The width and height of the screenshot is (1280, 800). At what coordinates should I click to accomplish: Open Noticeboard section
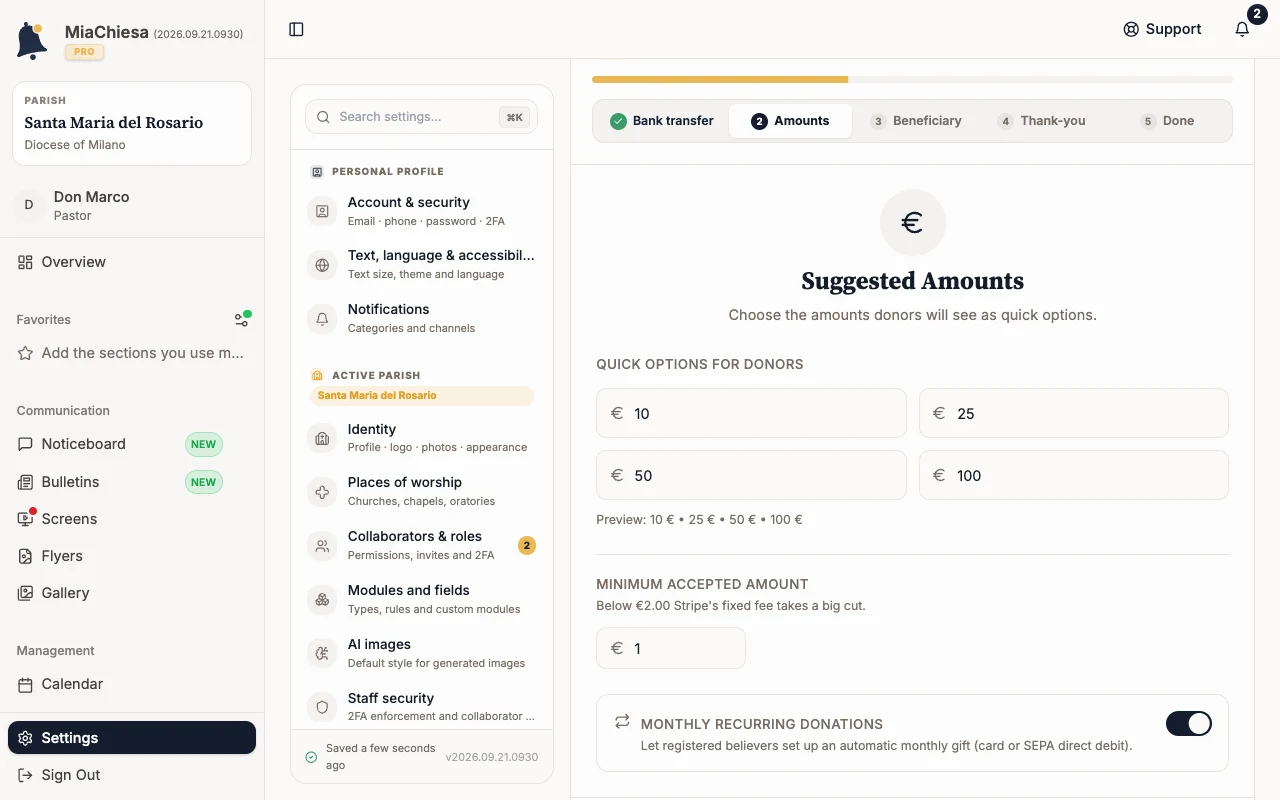pos(132,444)
